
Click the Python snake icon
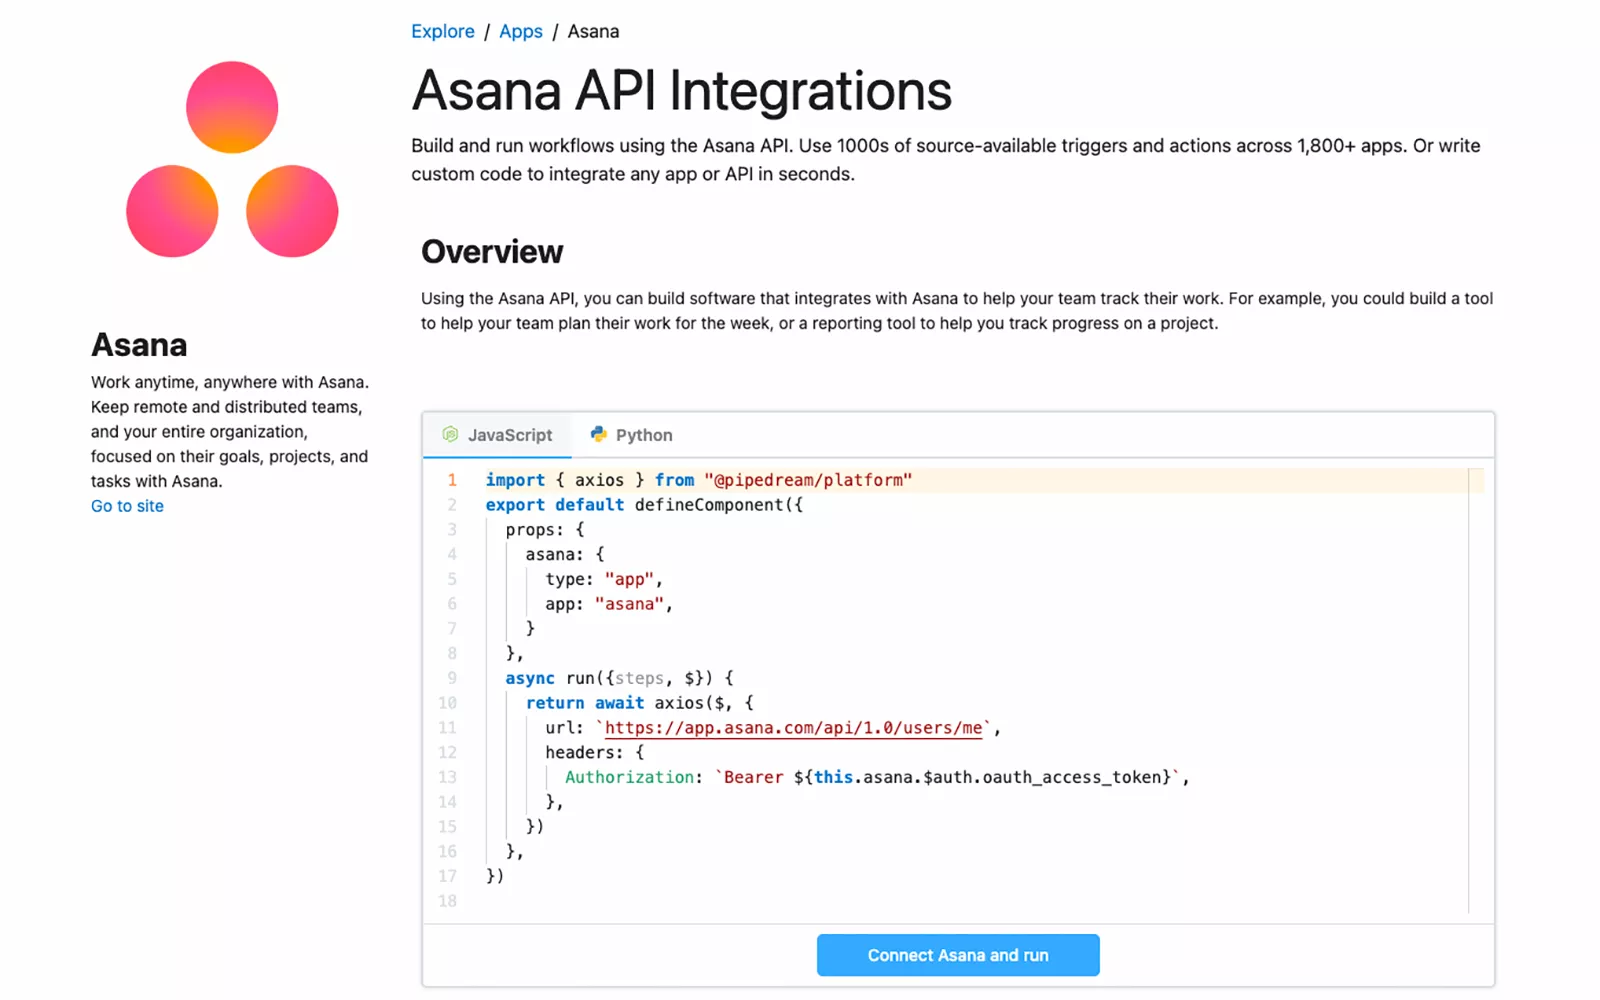(x=598, y=434)
